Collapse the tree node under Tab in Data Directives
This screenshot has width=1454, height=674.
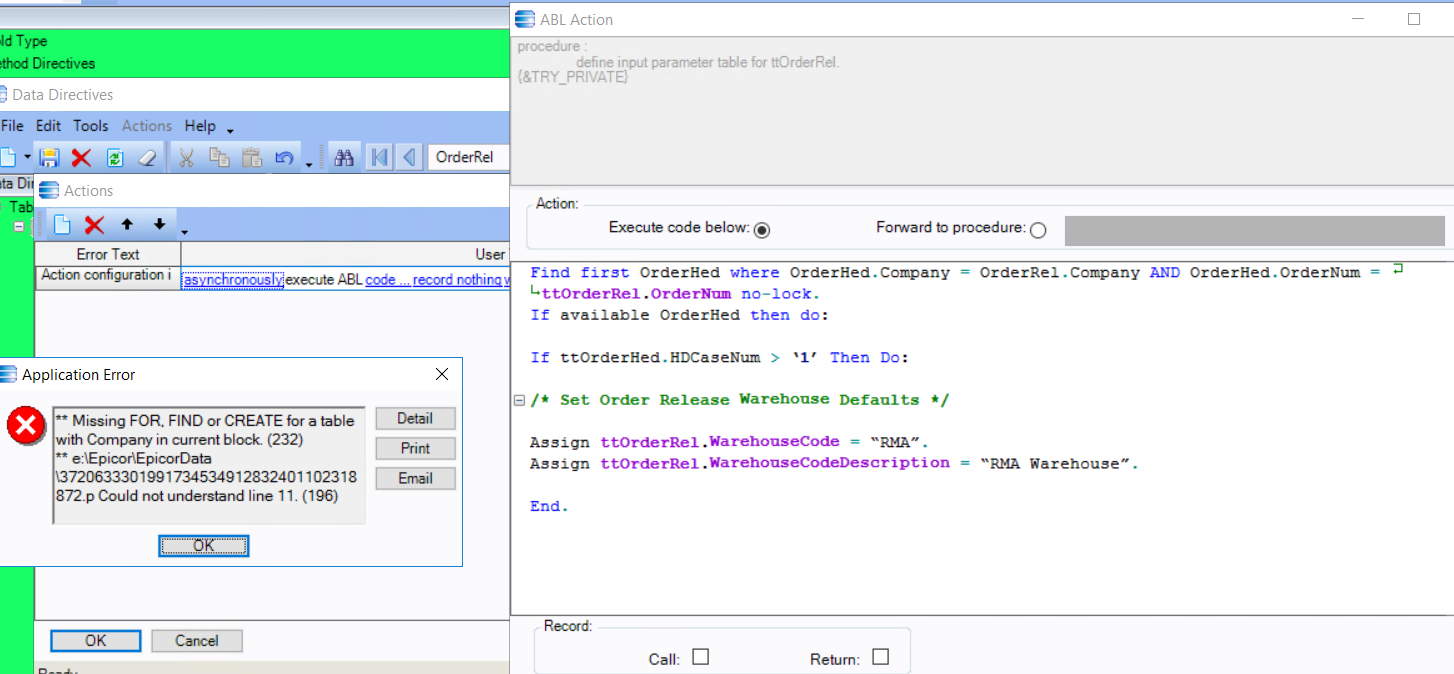click(x=20, y=227)
